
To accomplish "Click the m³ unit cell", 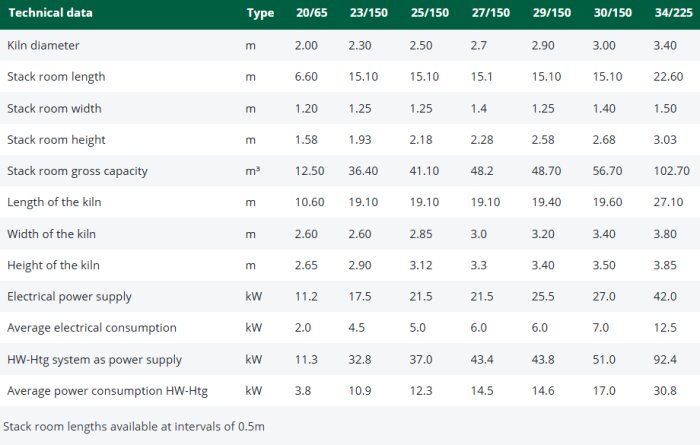I will coord(252,171).
